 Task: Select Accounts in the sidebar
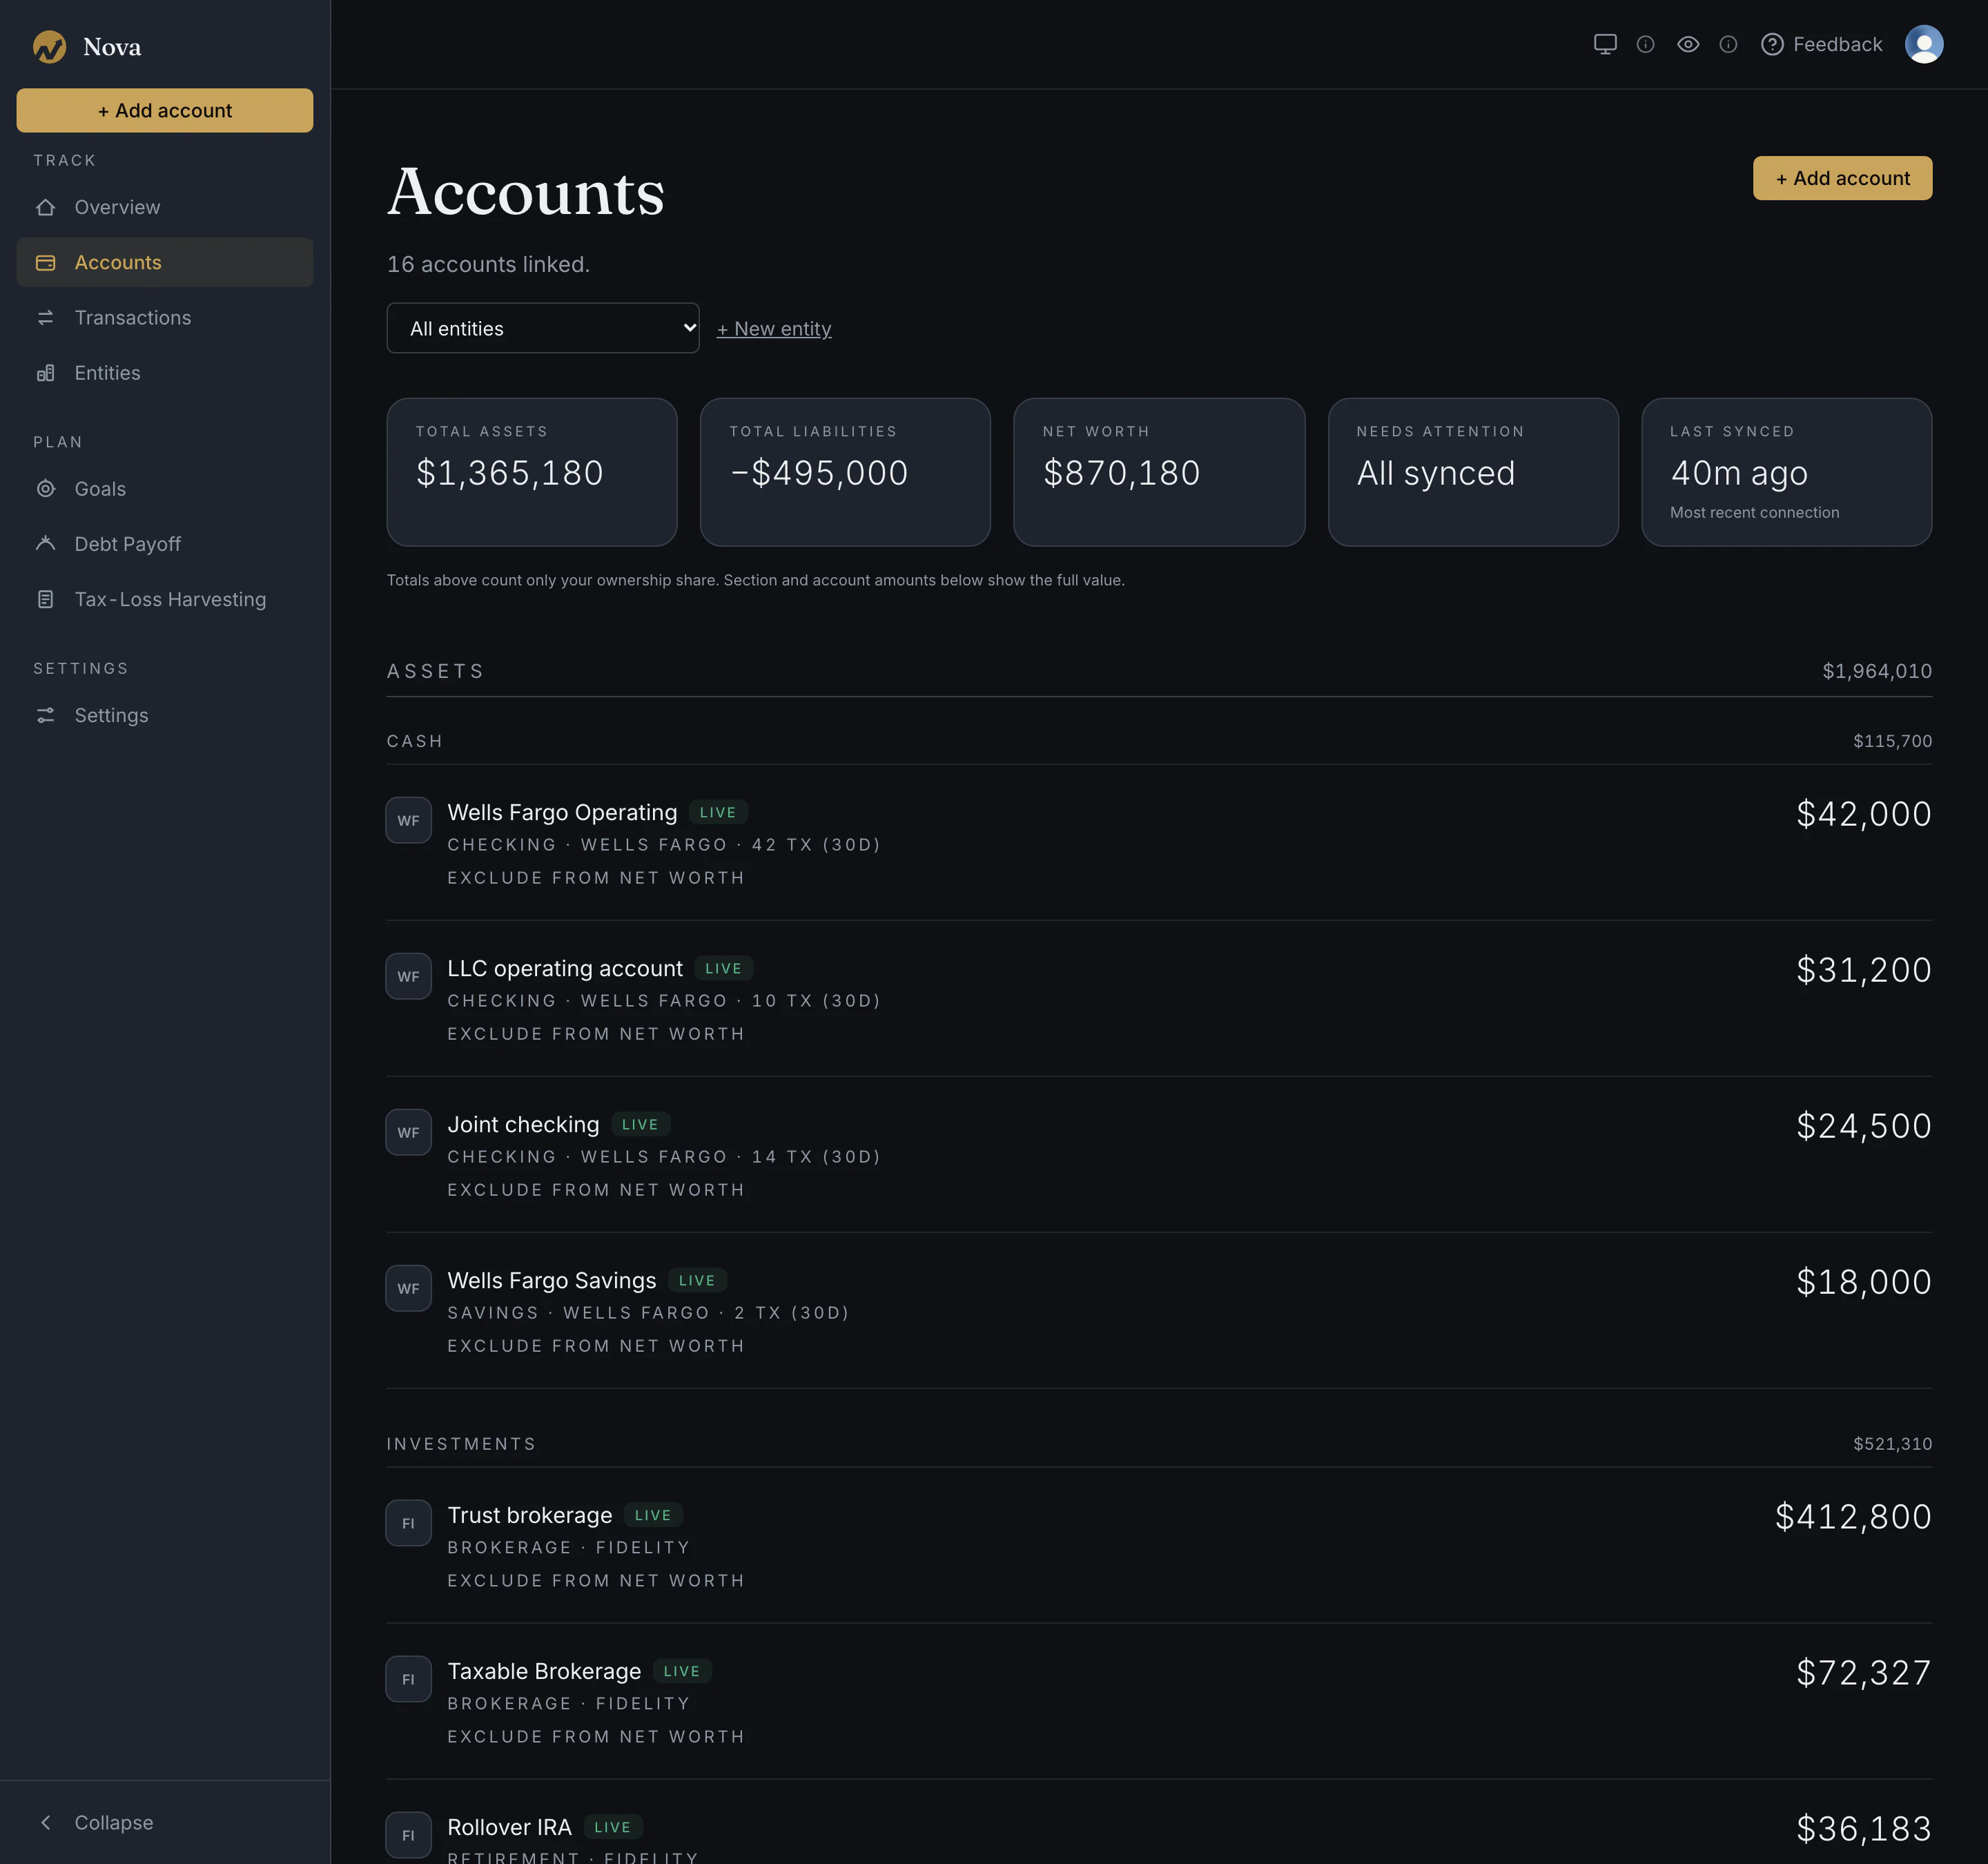point(165,262)
